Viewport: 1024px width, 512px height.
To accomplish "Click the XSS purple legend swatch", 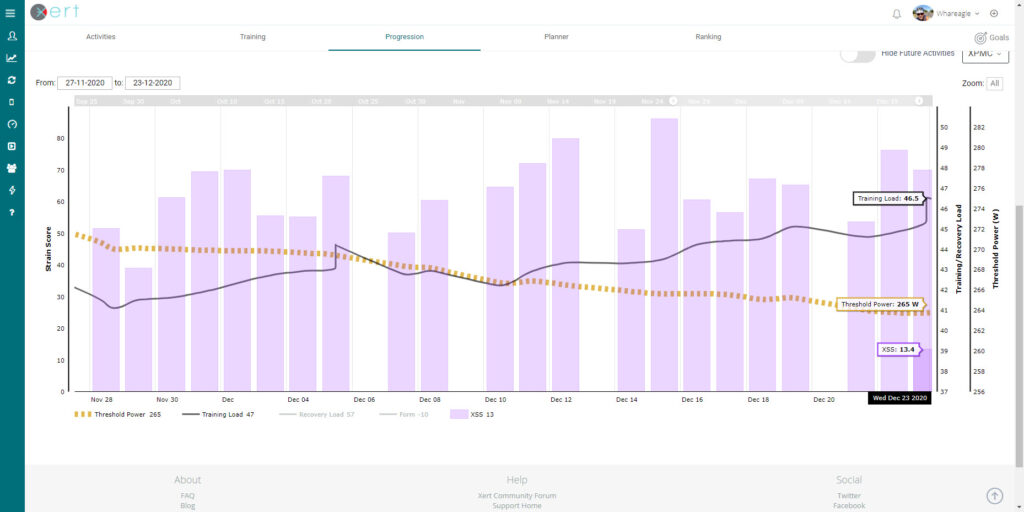I will point(459,414).
